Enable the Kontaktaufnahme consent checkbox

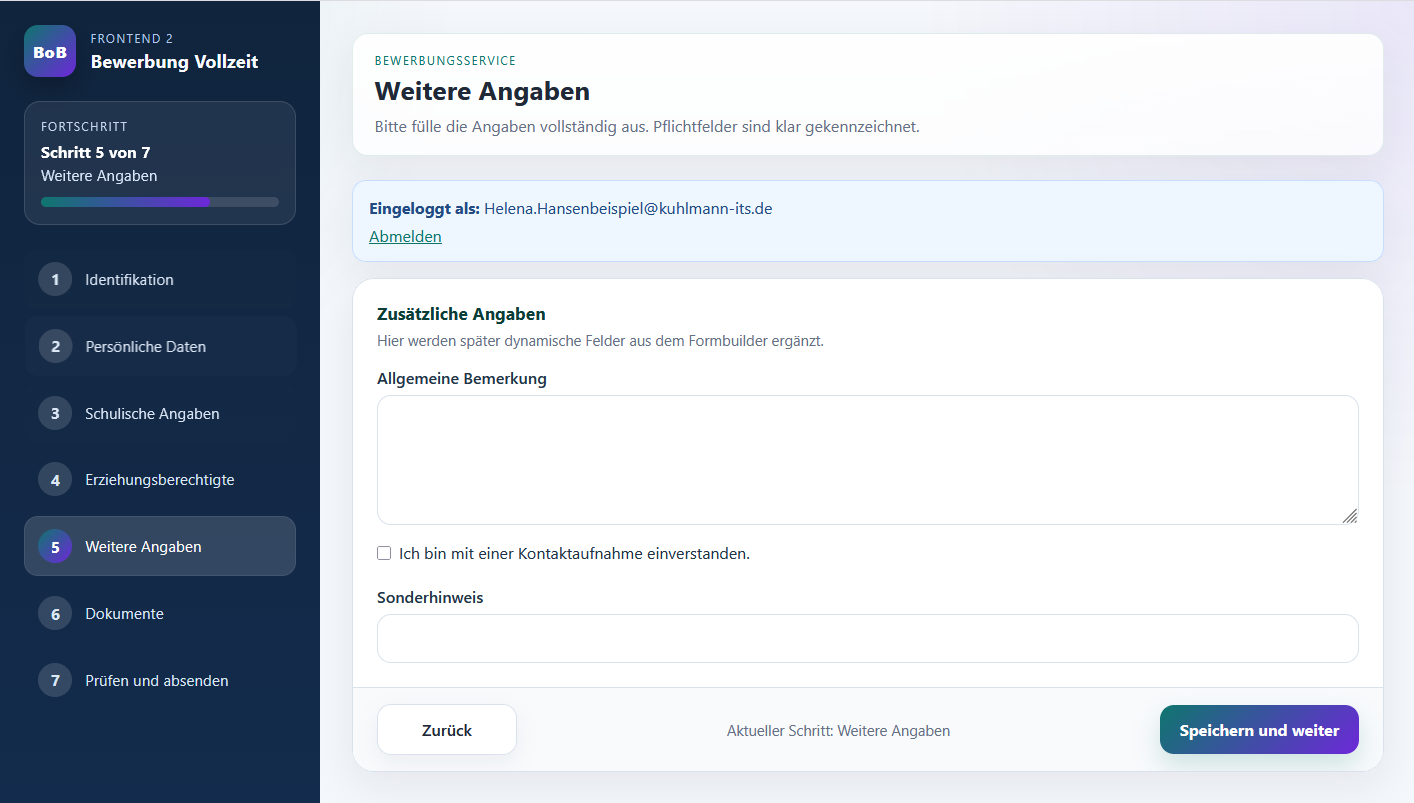tap(384, 554)
